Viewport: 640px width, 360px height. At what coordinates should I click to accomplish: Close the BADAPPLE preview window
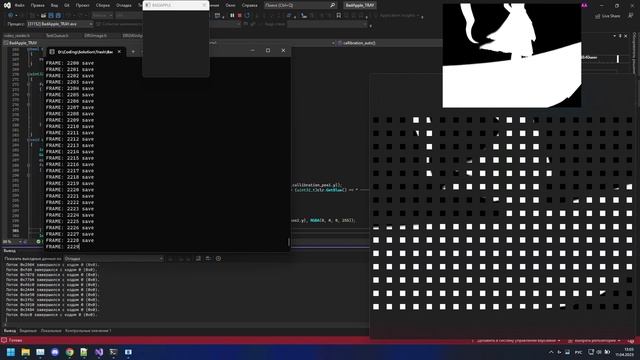pyautogui.click(x=204, y=5)
